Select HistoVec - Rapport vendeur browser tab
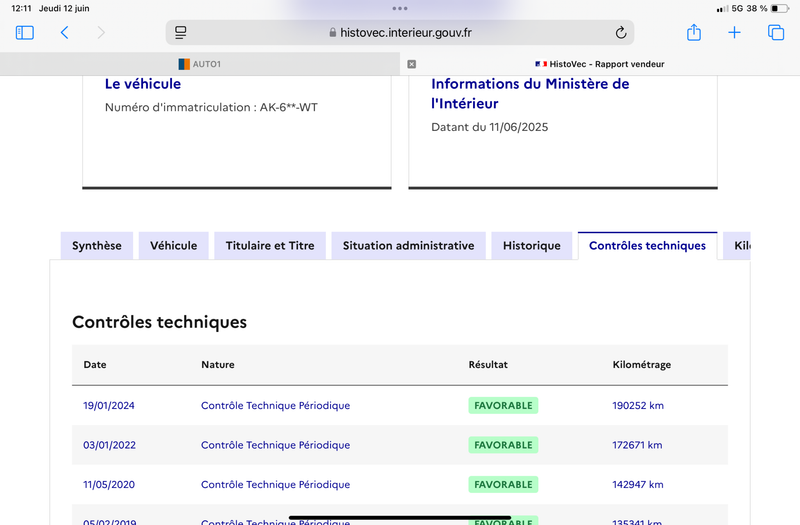Screen dimensions: 800x525 [600, 64]
